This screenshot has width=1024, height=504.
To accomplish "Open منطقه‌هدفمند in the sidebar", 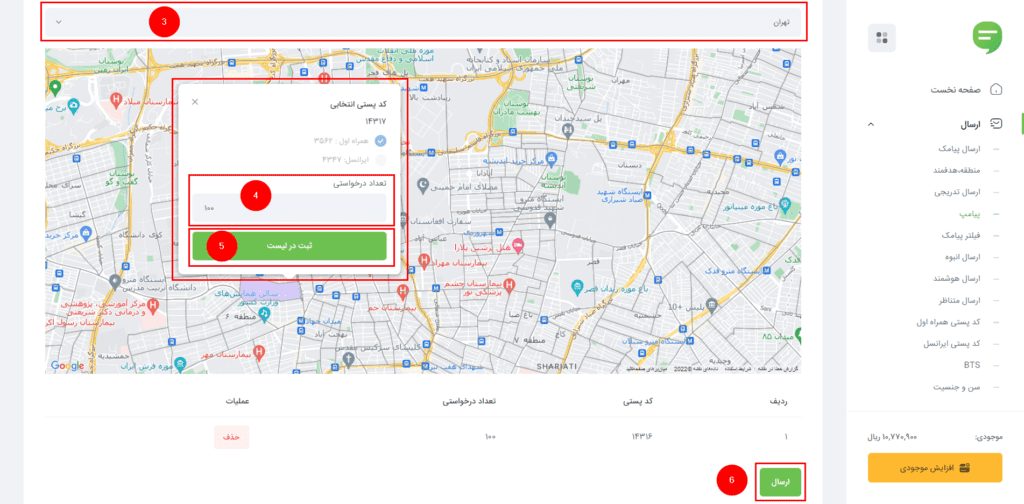I will 957,170.
